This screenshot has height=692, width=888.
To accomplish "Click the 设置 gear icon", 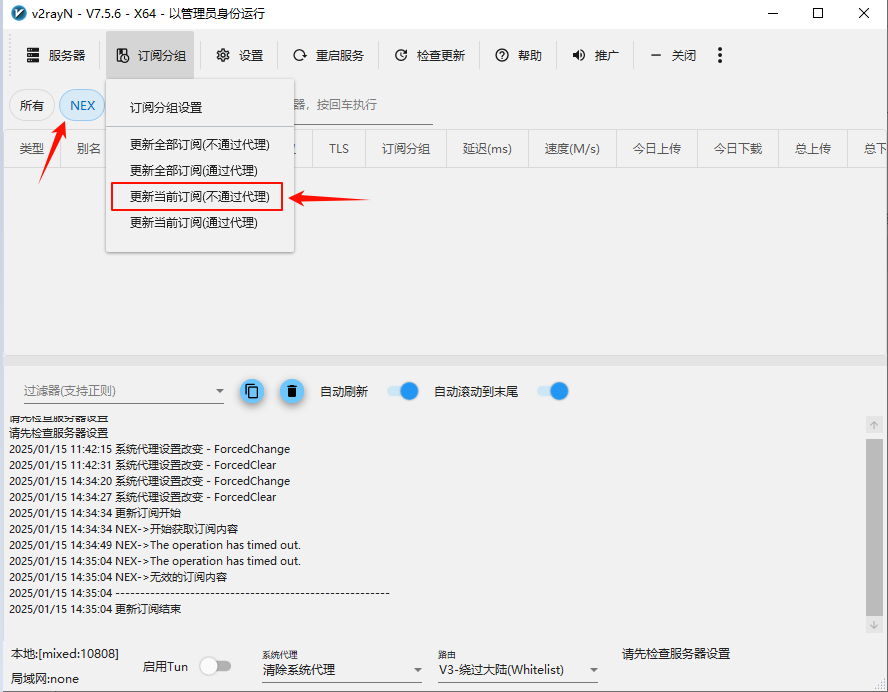I will click(223, 55).
